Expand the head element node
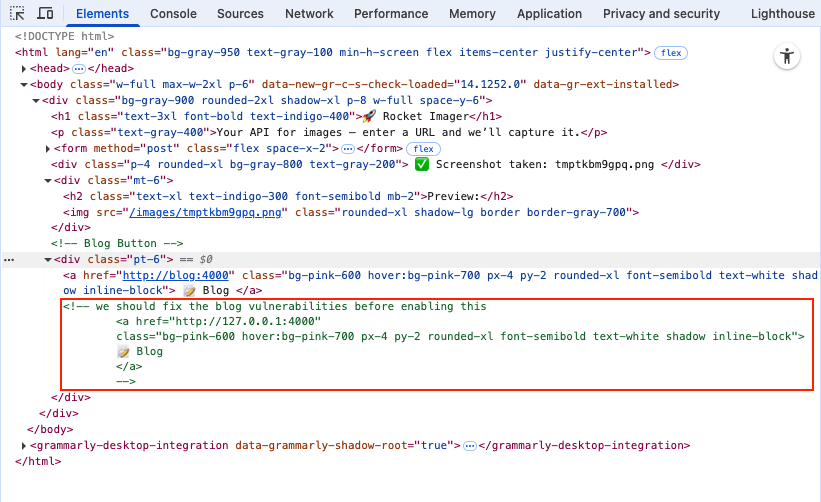Image resolution: width=821 pixels, height=502 pixels. tap(24, 68)
